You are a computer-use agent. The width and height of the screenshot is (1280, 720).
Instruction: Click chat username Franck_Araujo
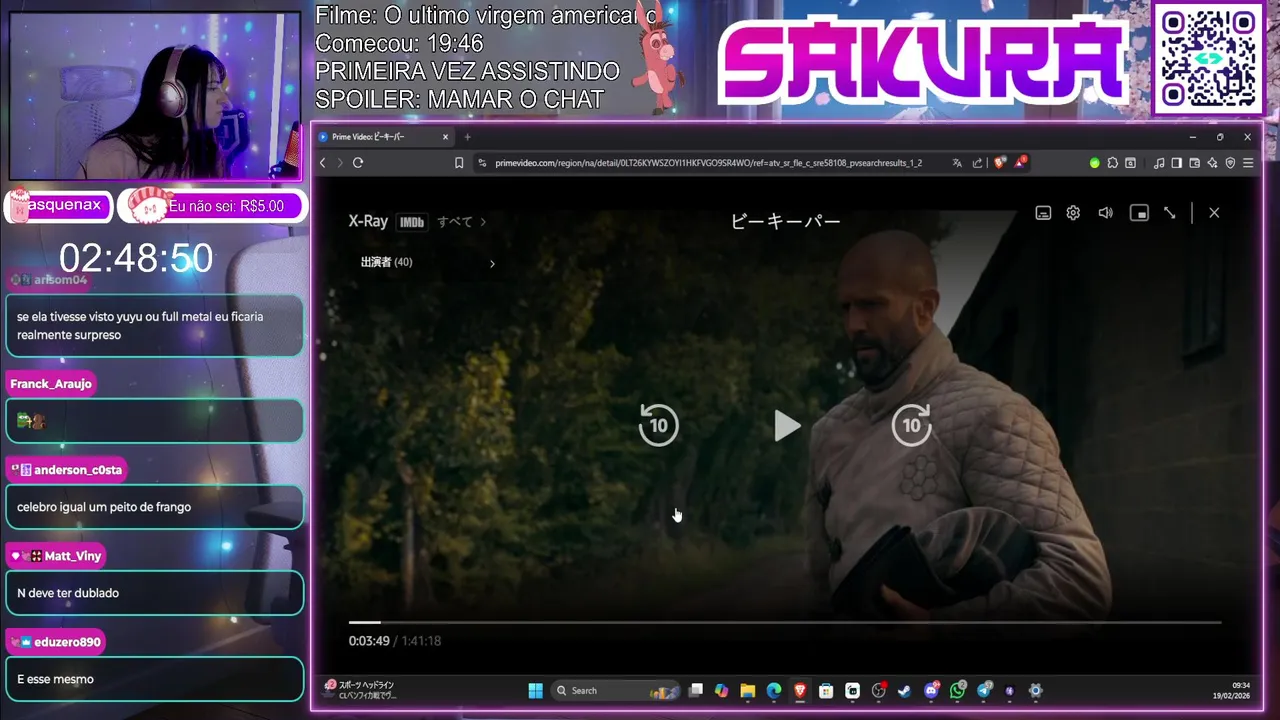click(51, 384)
